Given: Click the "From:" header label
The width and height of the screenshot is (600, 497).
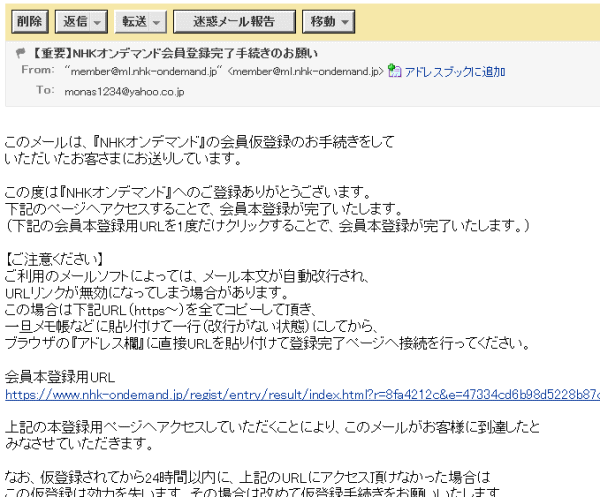Looking at the screenshot, I should click(37, 71).
